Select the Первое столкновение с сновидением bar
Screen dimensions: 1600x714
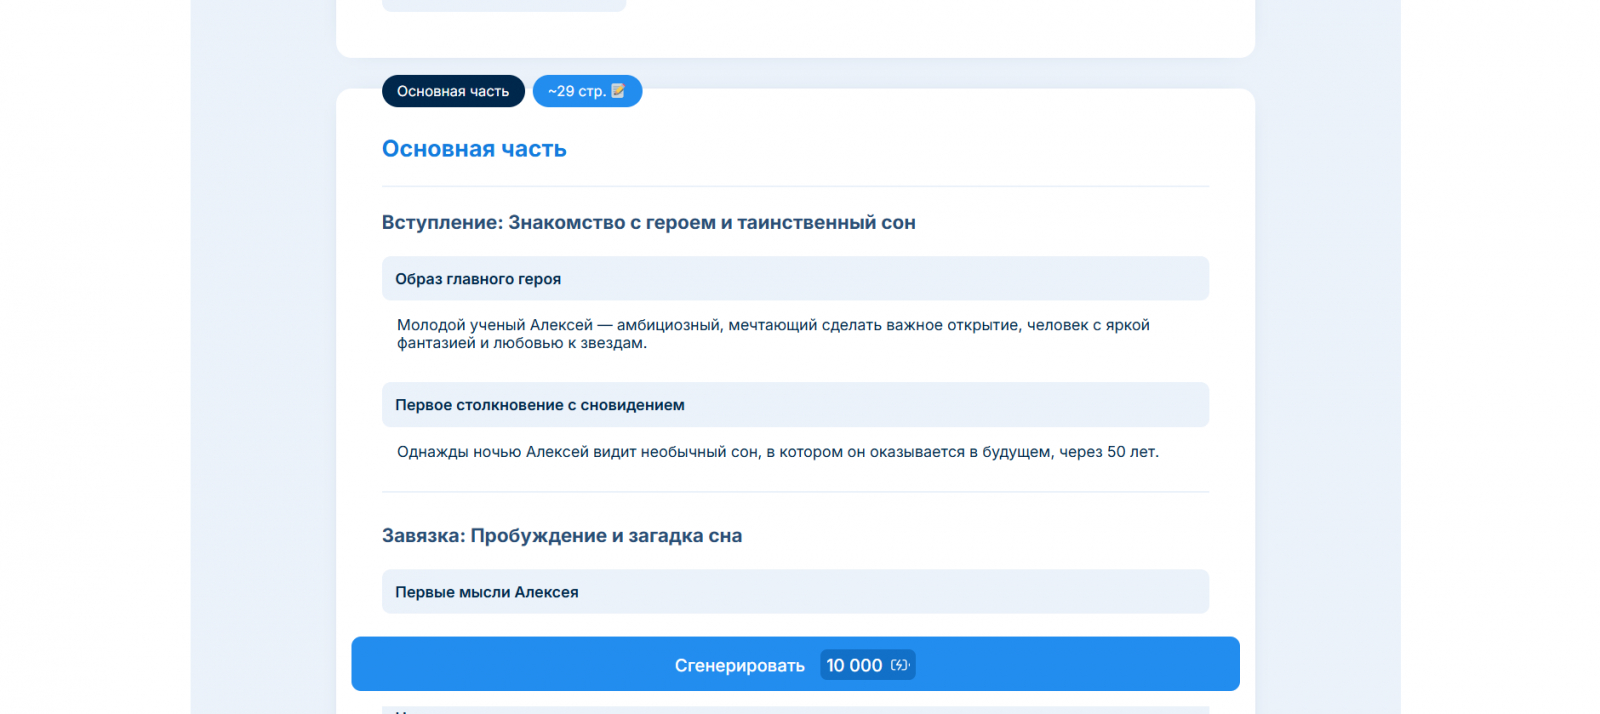[x=795, y=405]
